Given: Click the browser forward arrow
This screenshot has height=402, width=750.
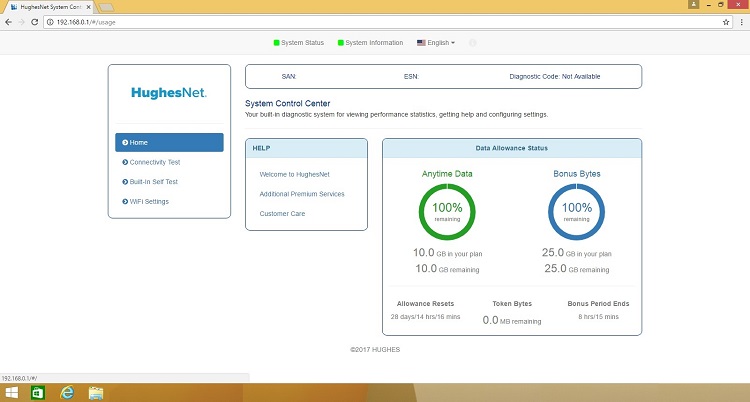Looking at the screenshot, I should coord(22,22).
